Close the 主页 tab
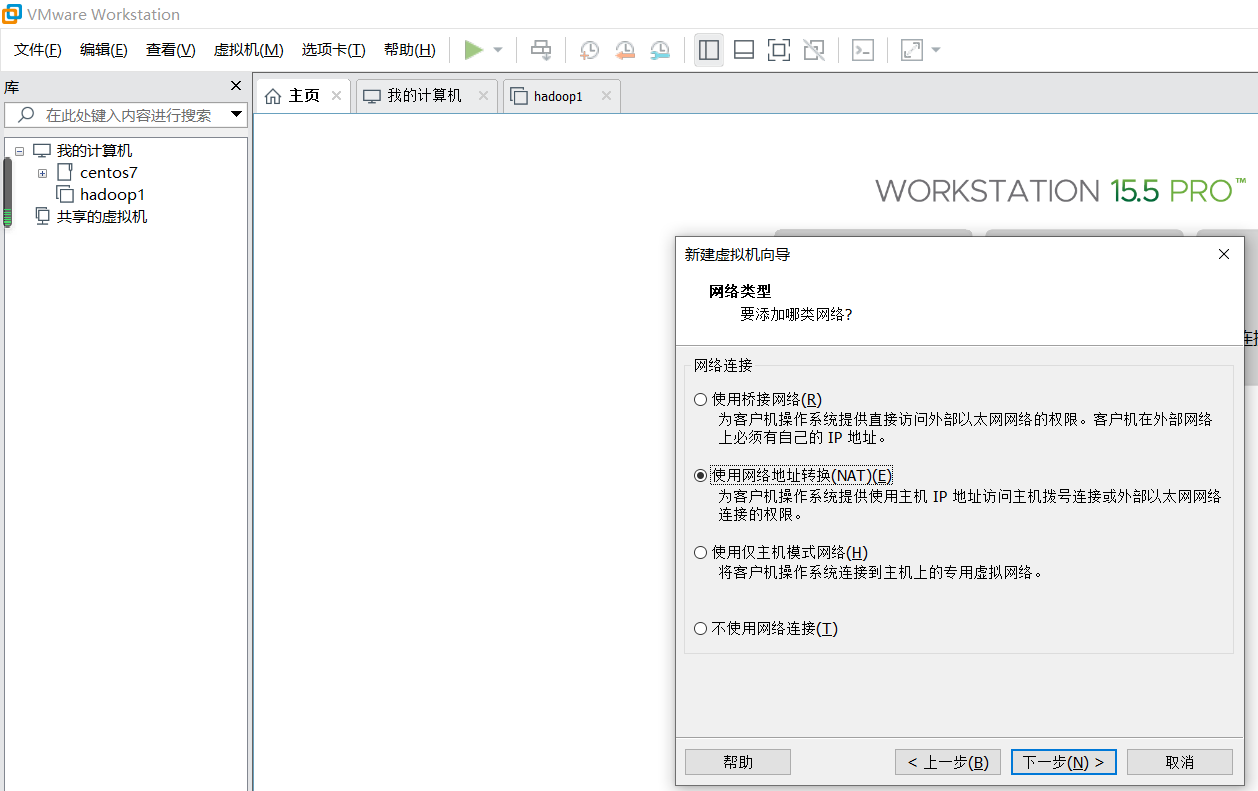 click(336, 96)
